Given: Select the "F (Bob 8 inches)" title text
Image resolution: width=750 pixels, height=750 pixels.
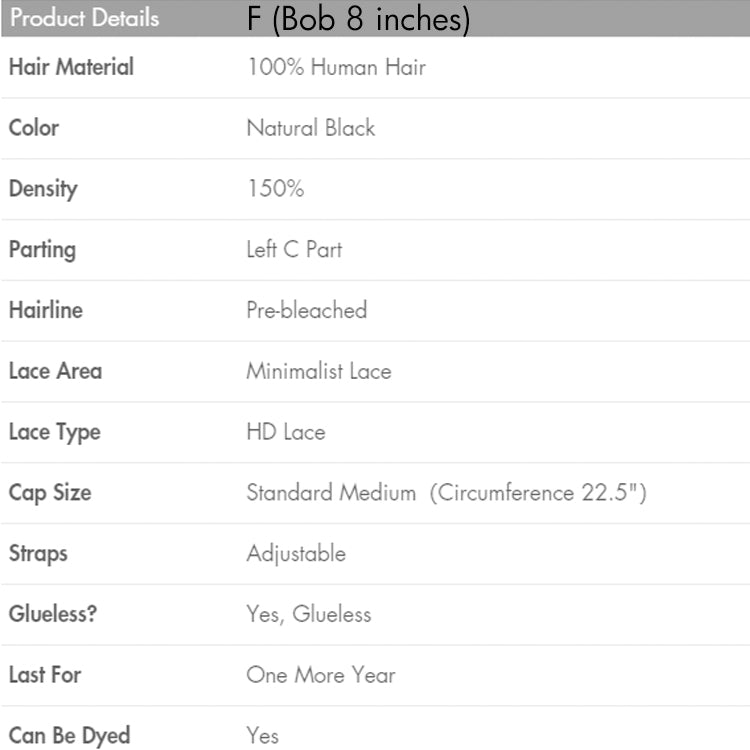Looking at the screenshot, I should pyautogui.click(x=358, y=19).
